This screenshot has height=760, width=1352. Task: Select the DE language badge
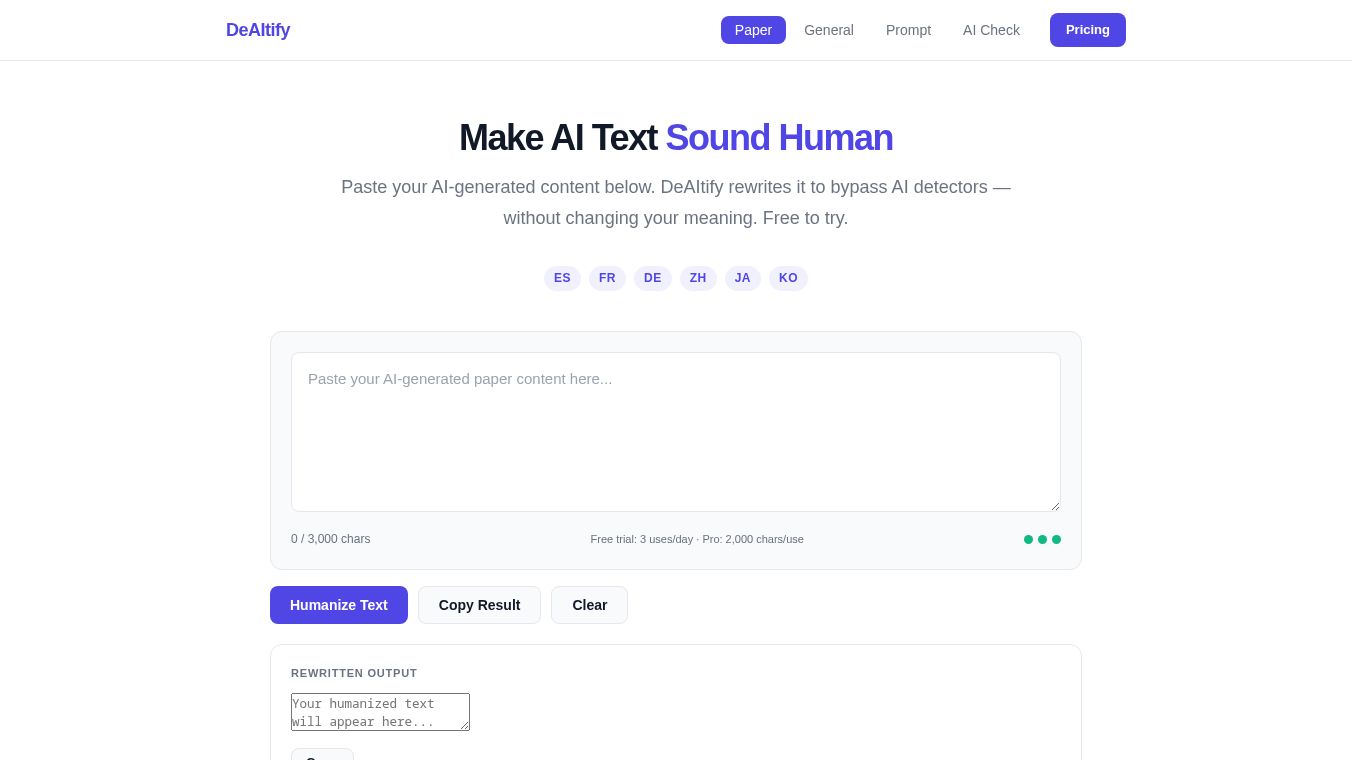(652, 278)
